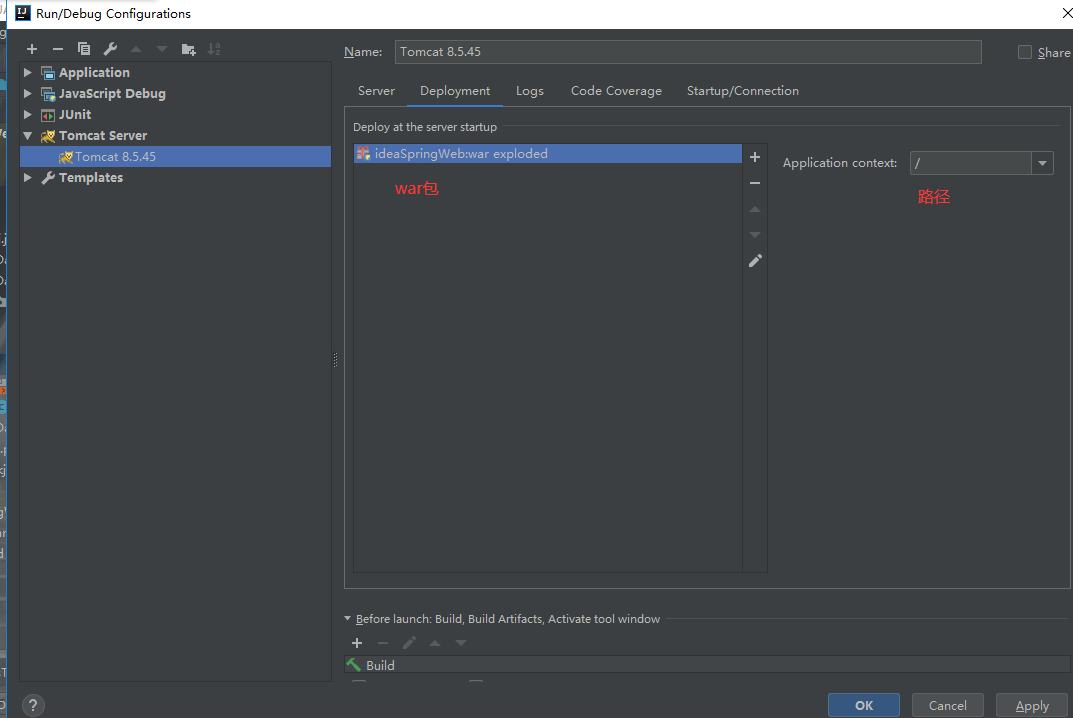The height and width of the screenshot is (718, 1073).
Task: Select the JavaScript Debug tree item
Action: (112, 93)
